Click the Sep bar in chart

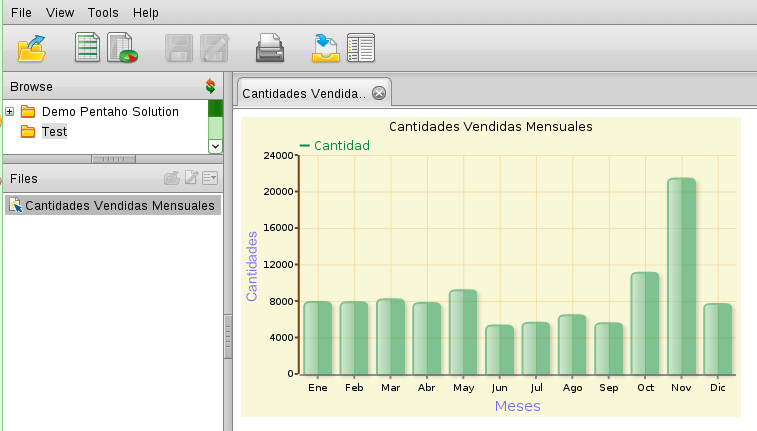(x=609, y=348)
